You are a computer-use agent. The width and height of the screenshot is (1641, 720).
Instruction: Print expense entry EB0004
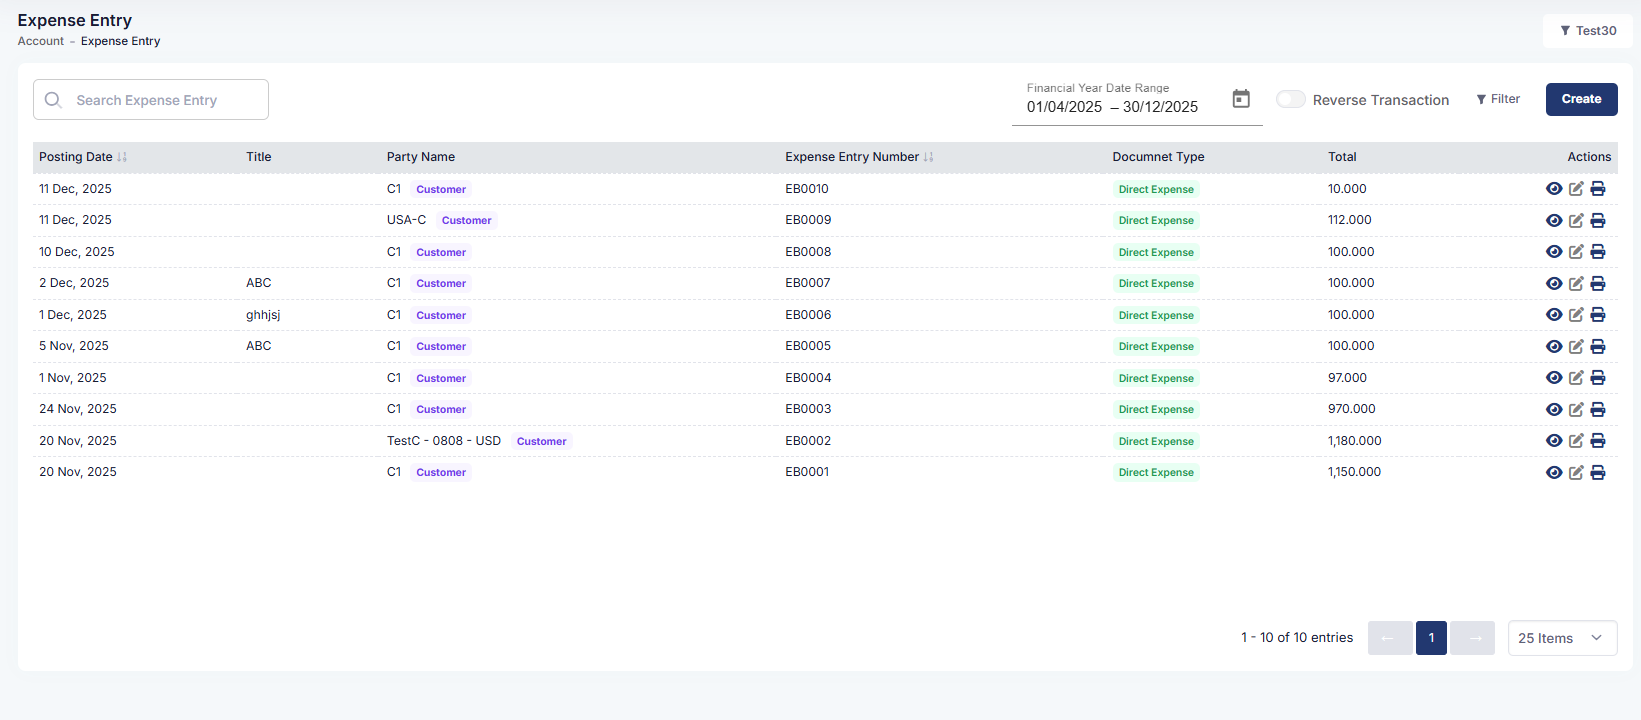1598,378
